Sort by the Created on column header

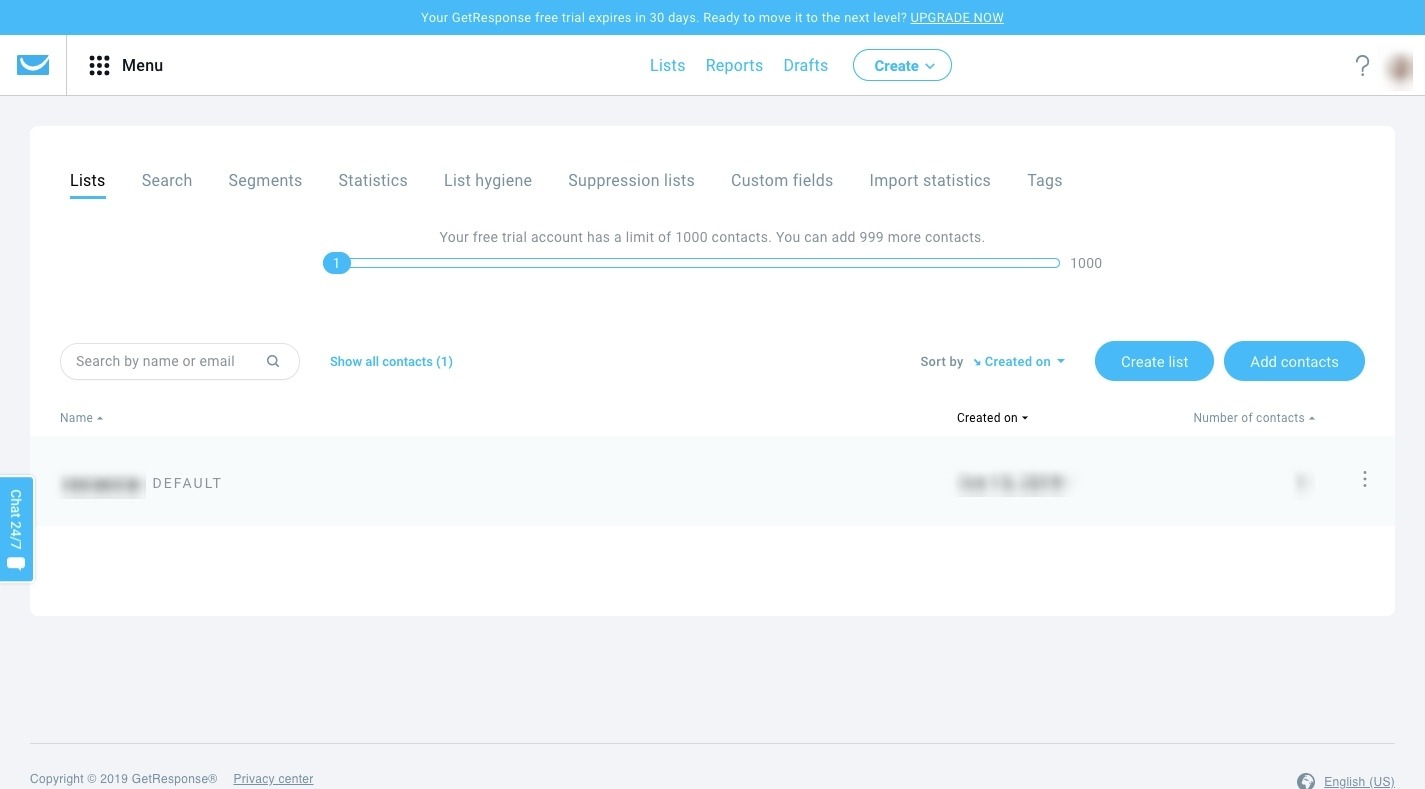click(x=992, y=418)
